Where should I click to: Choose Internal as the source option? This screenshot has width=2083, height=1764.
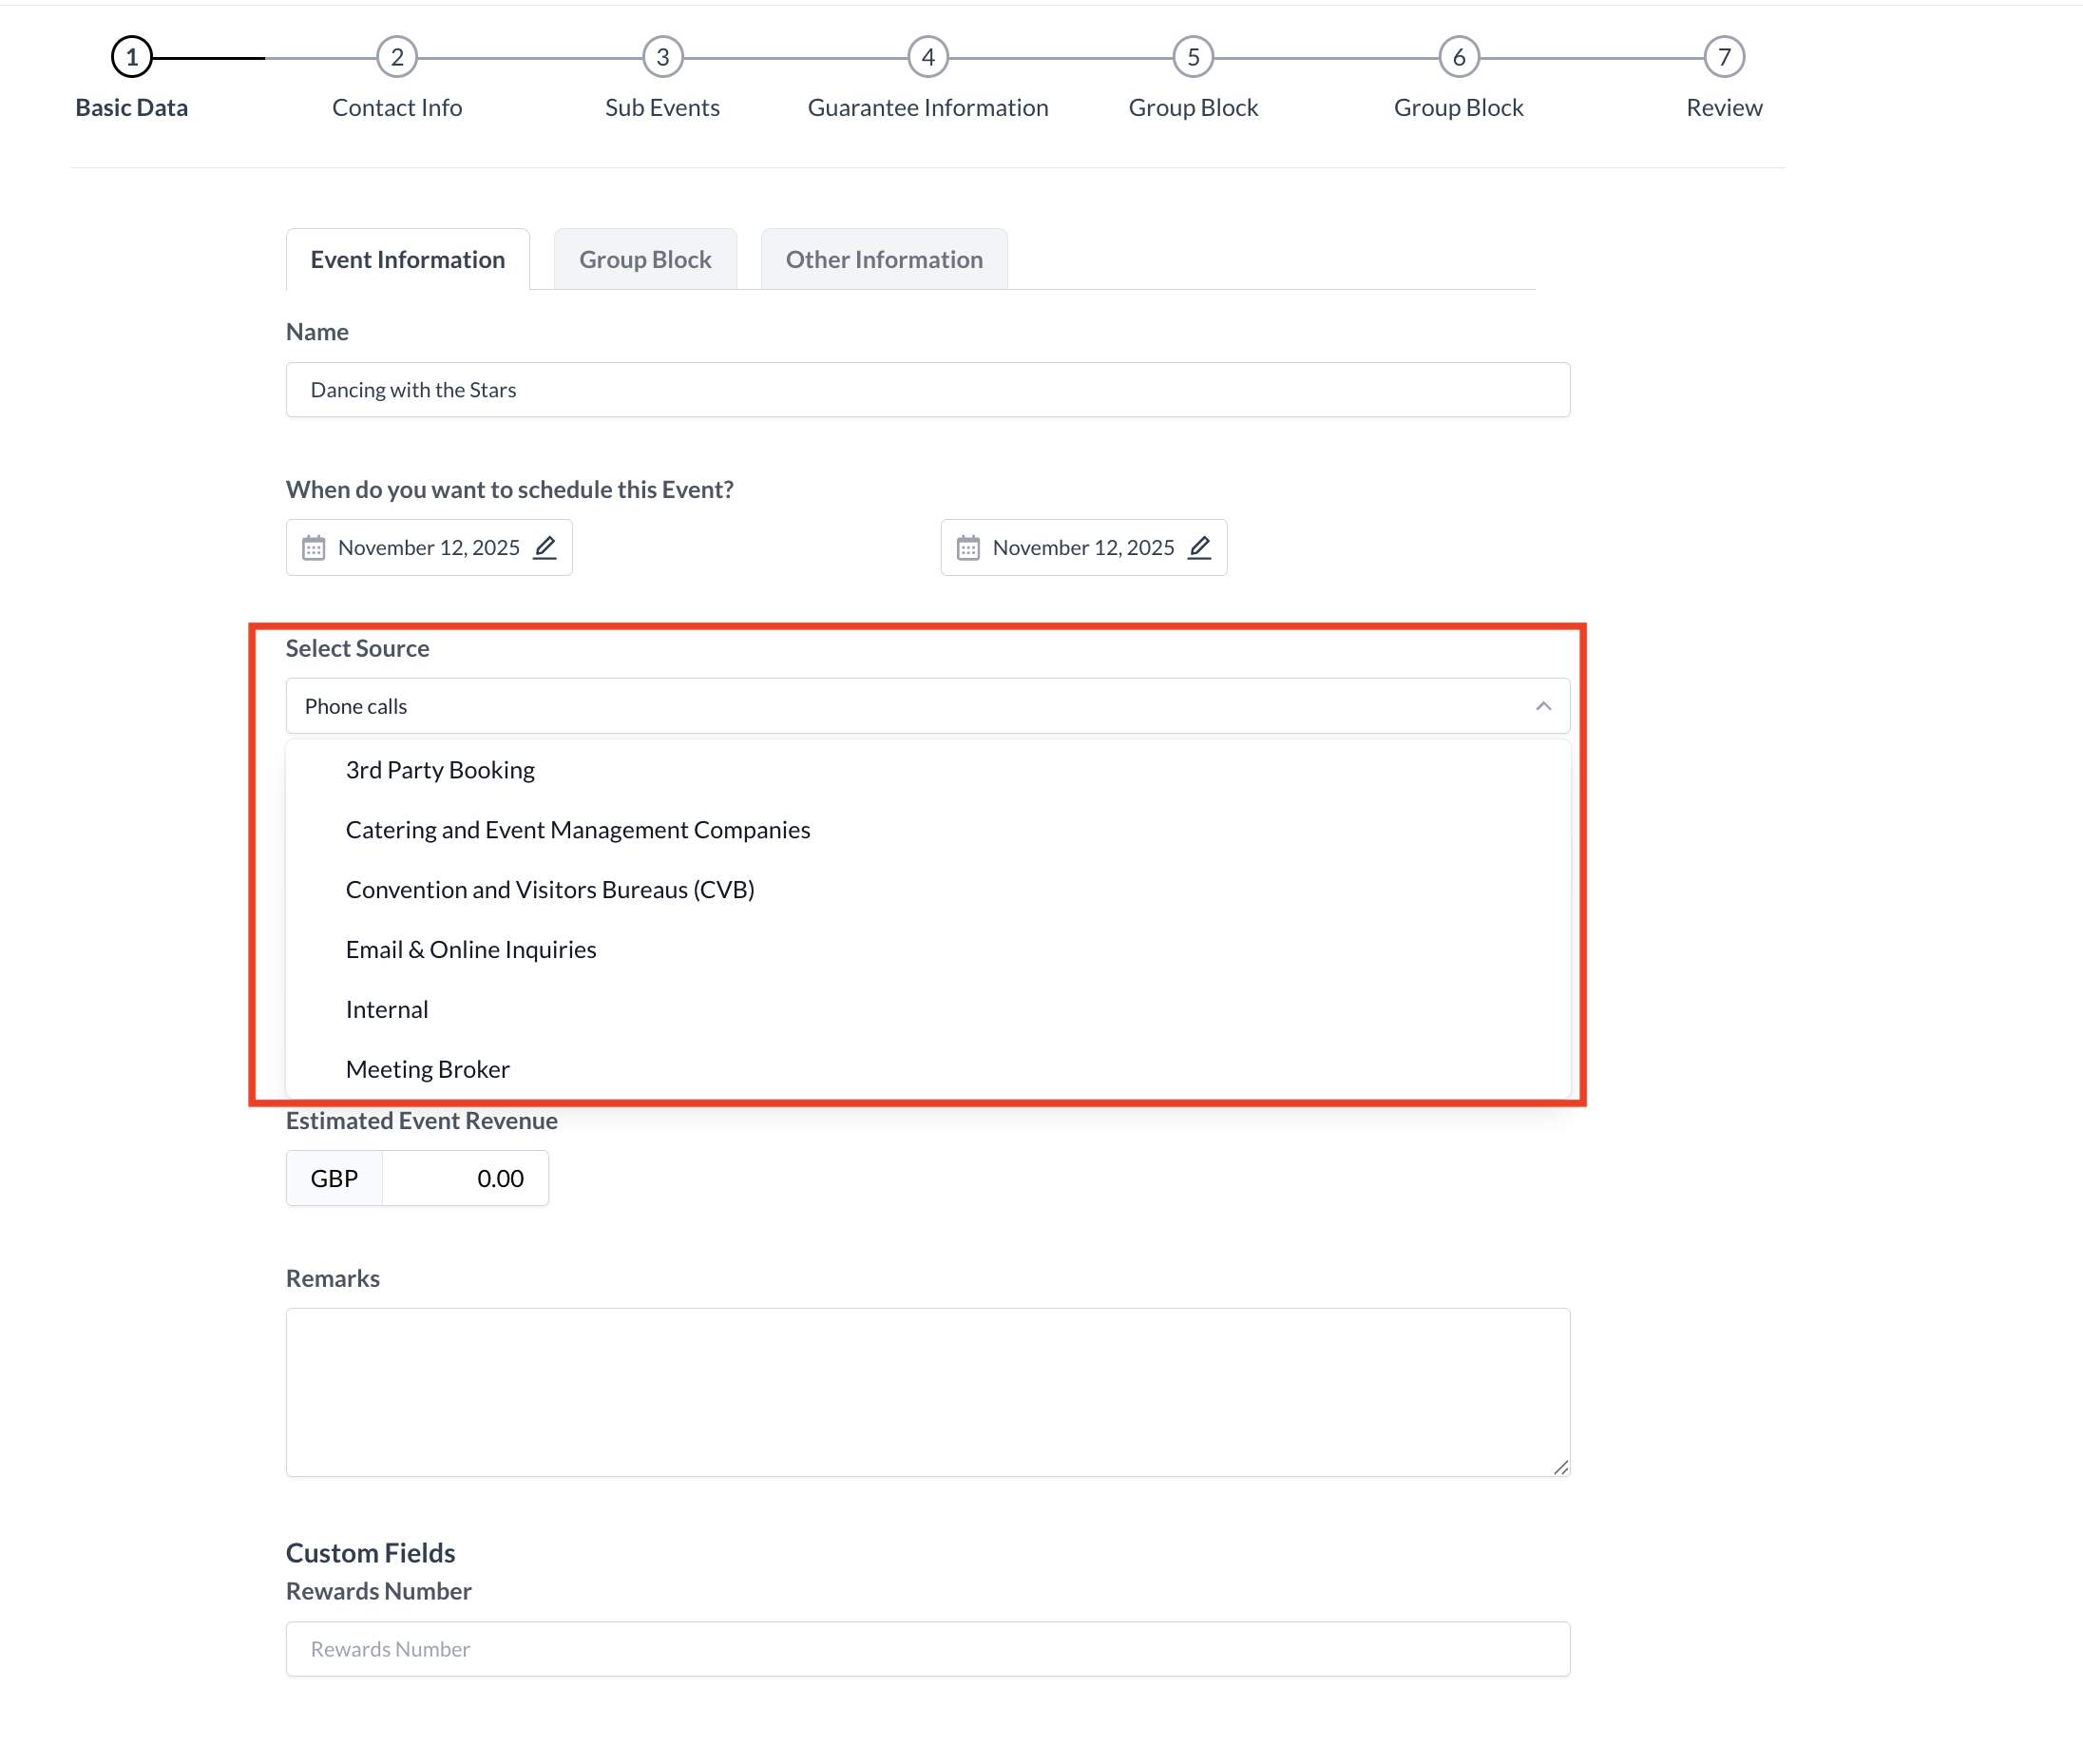386,1008
